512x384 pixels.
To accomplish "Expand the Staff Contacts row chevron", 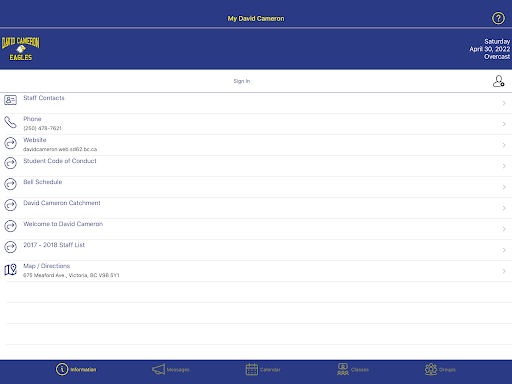I will [504, 103].
